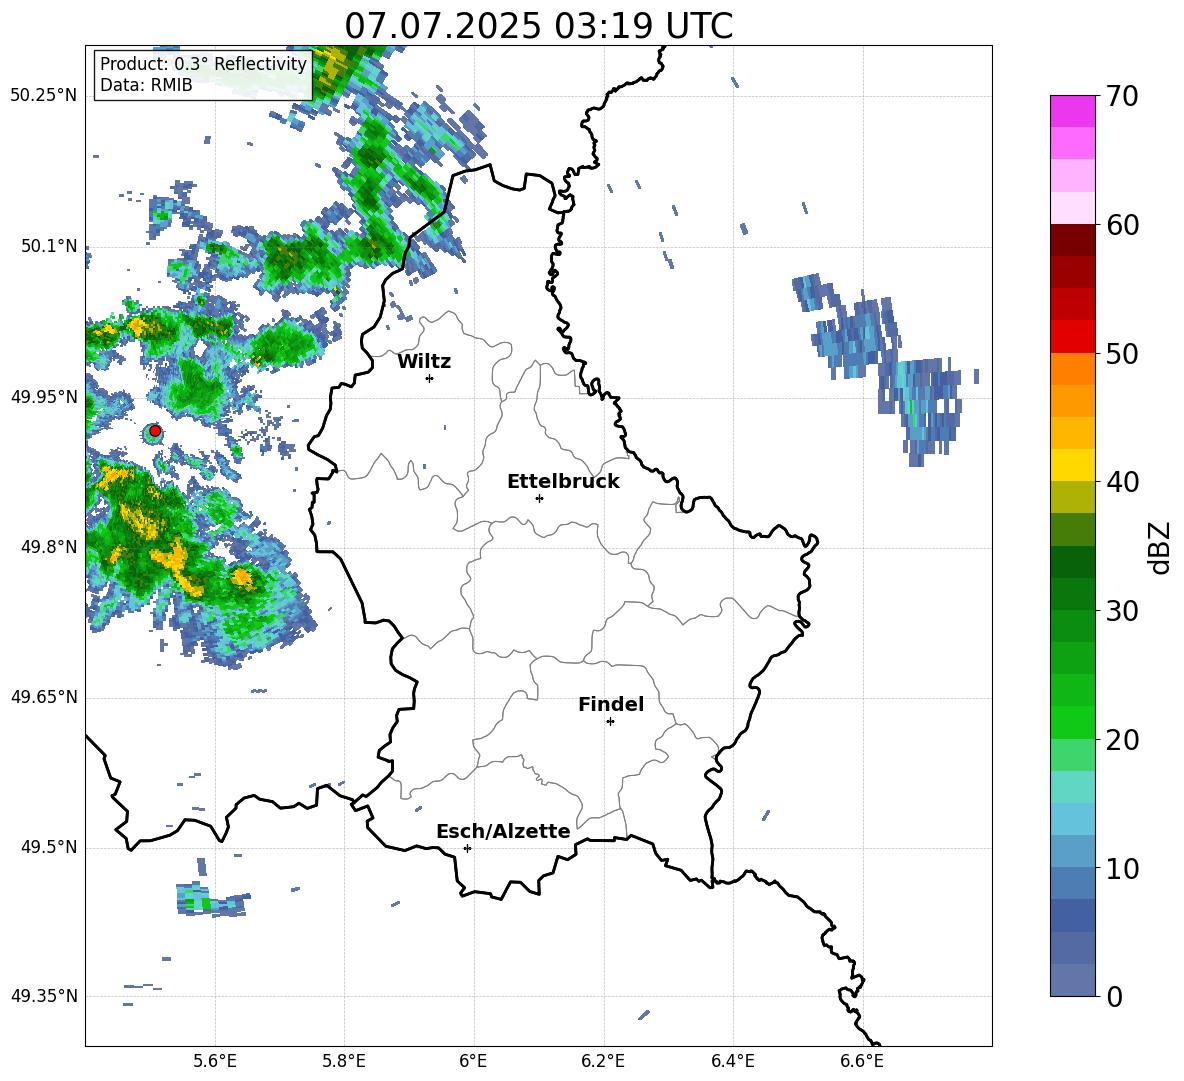Click the Wiltz city label
This screenshot has width=1184, height=1081.
424,362
